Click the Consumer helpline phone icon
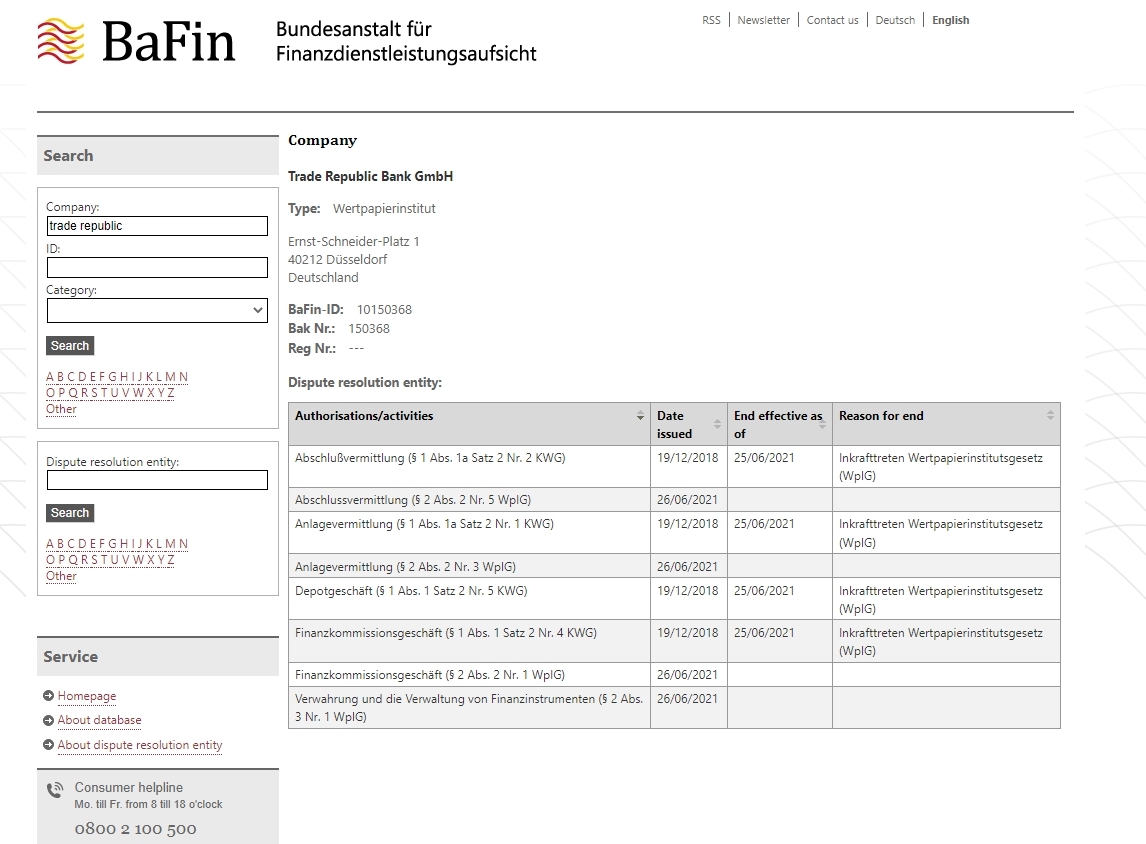Viewport: 1146px width, 844px height. point(55,789)
